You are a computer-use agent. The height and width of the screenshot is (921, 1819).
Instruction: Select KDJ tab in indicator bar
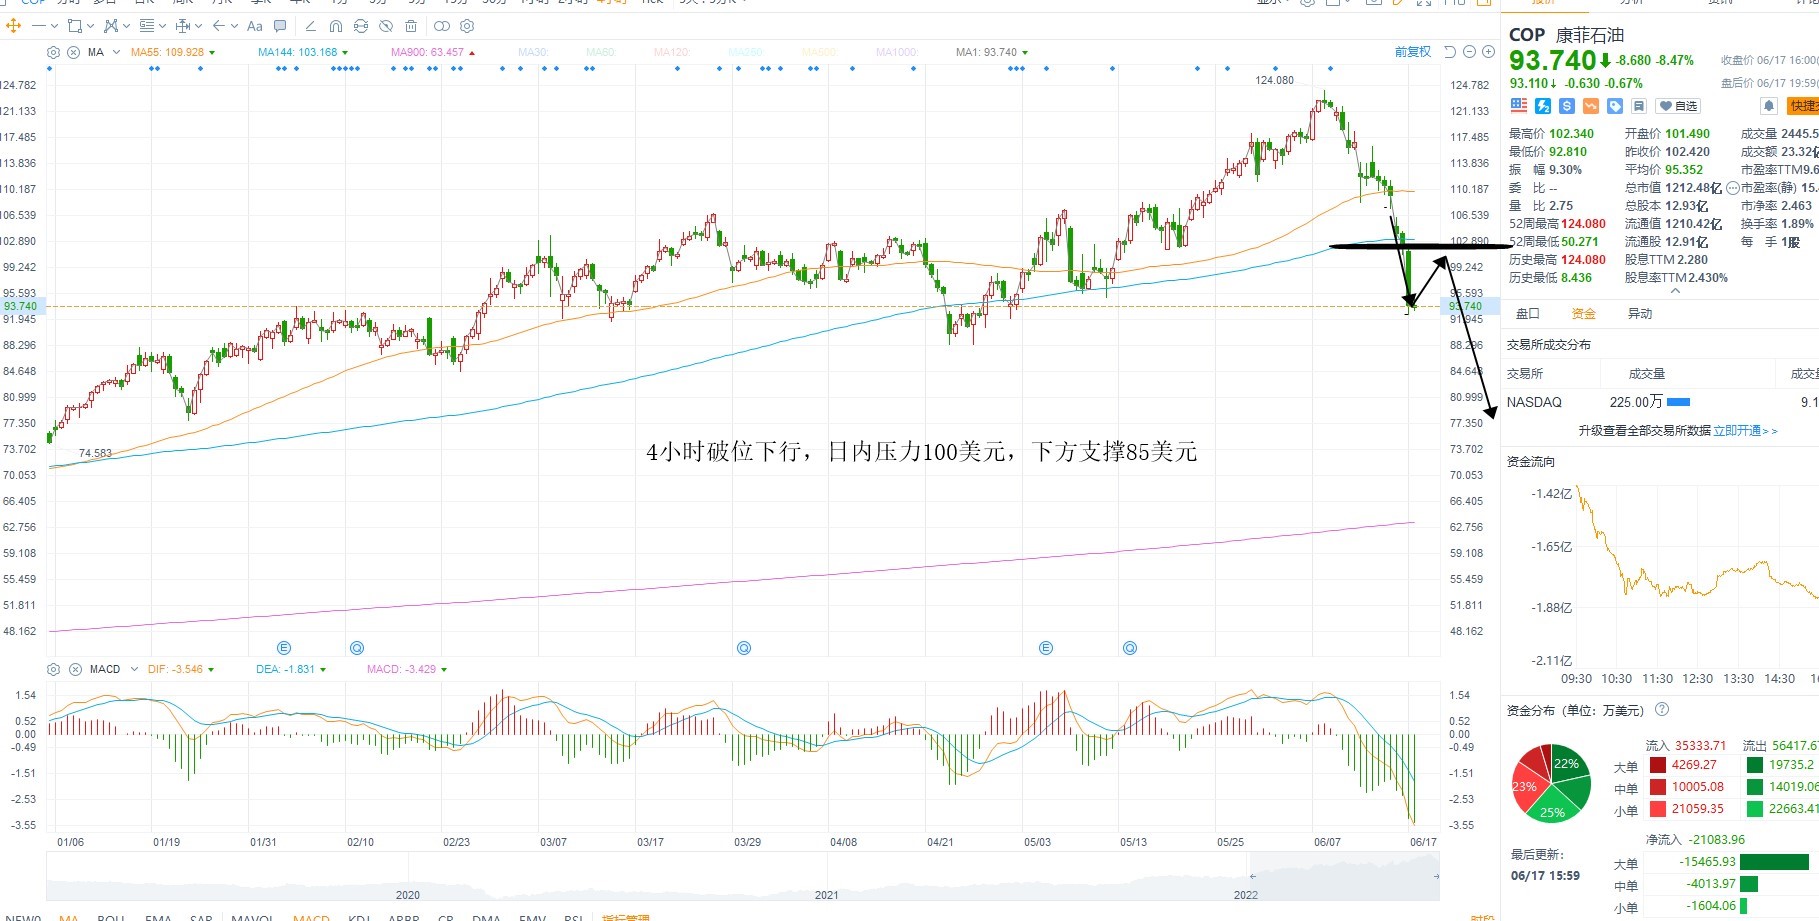pyautogui.click(x=359, y=916)
